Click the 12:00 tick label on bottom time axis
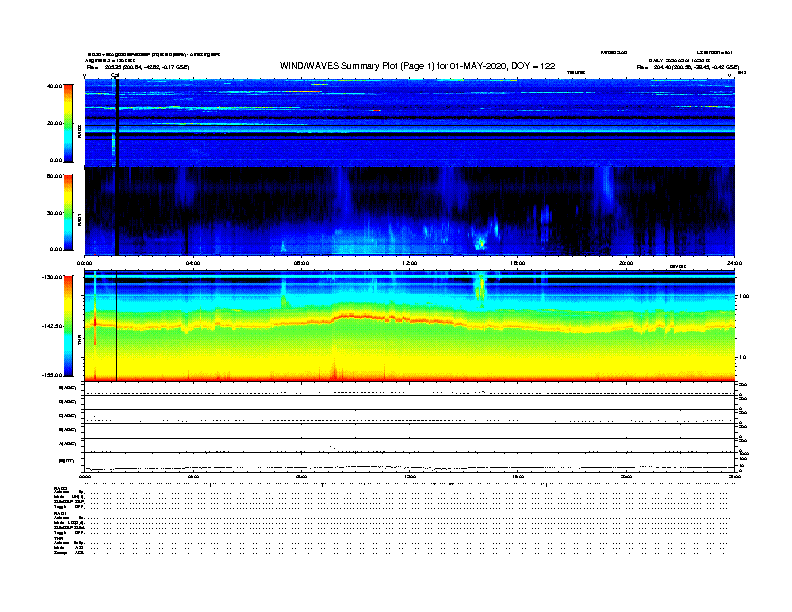This screenshot has height=612, width=792. 410,477
